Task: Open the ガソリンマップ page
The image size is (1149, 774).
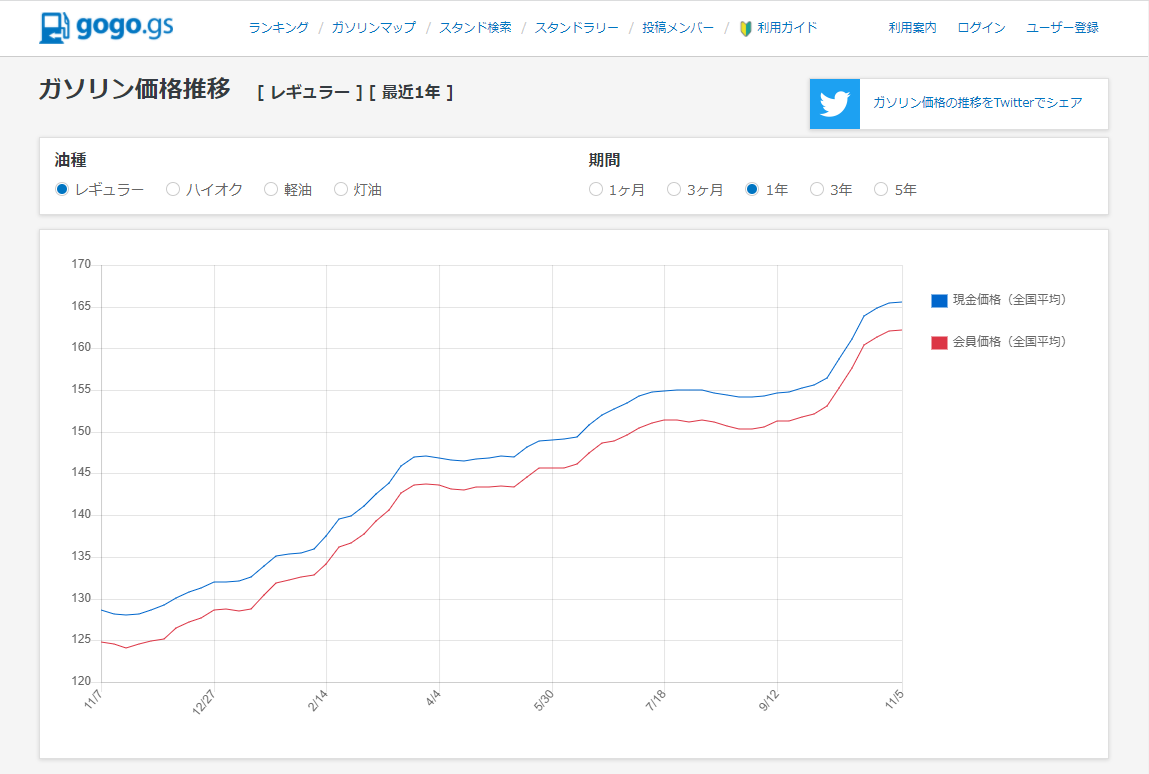Action: click(x=374, y=28)
